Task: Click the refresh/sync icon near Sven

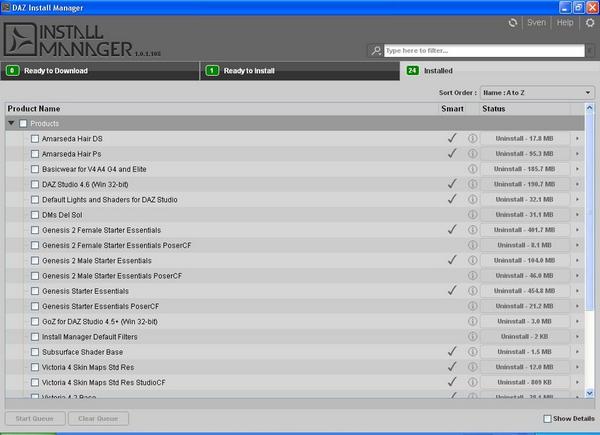Action: [x=513, y=23]
